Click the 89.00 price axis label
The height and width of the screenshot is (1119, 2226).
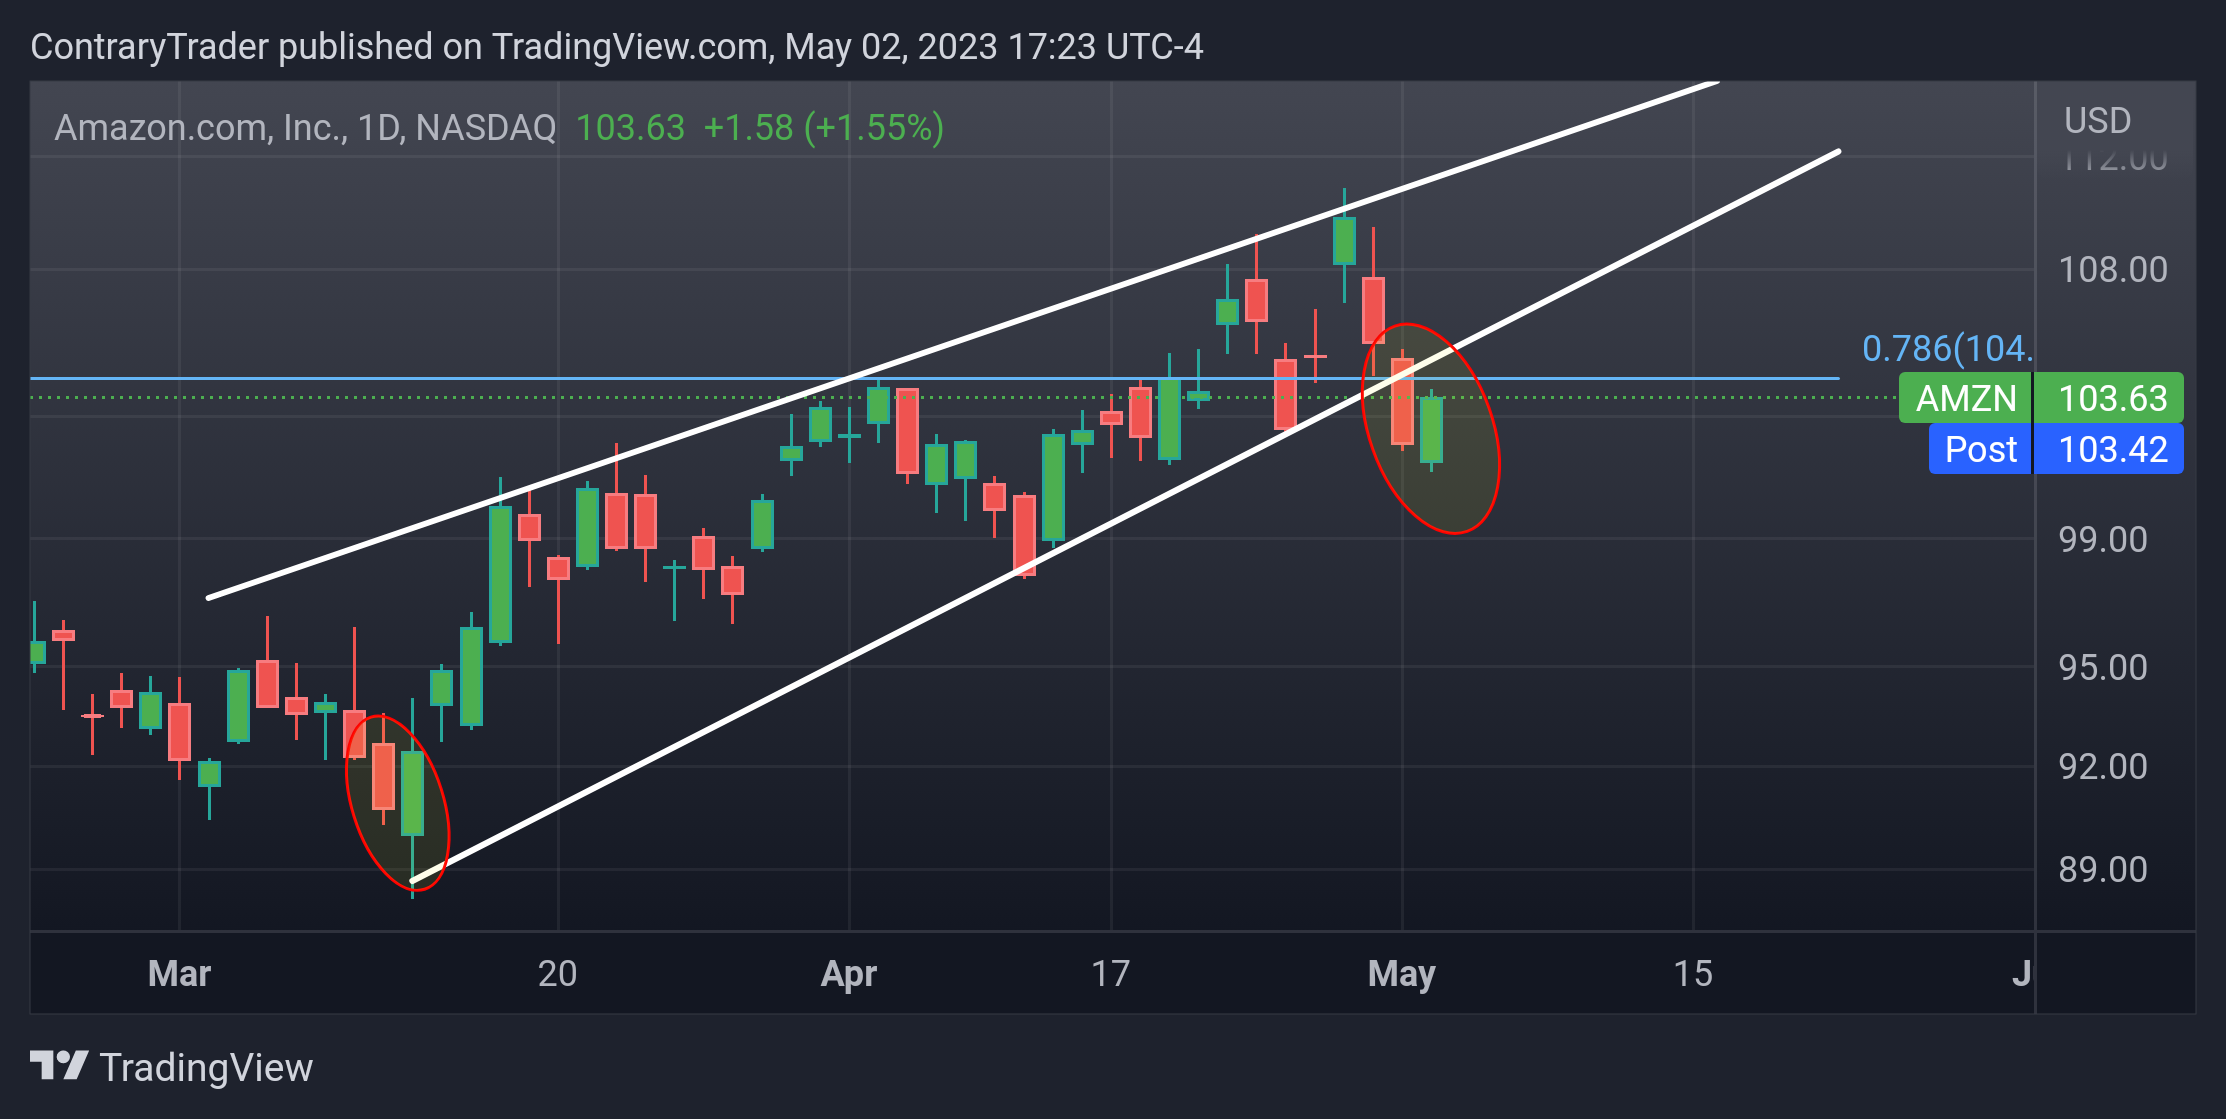point(2102,869)
